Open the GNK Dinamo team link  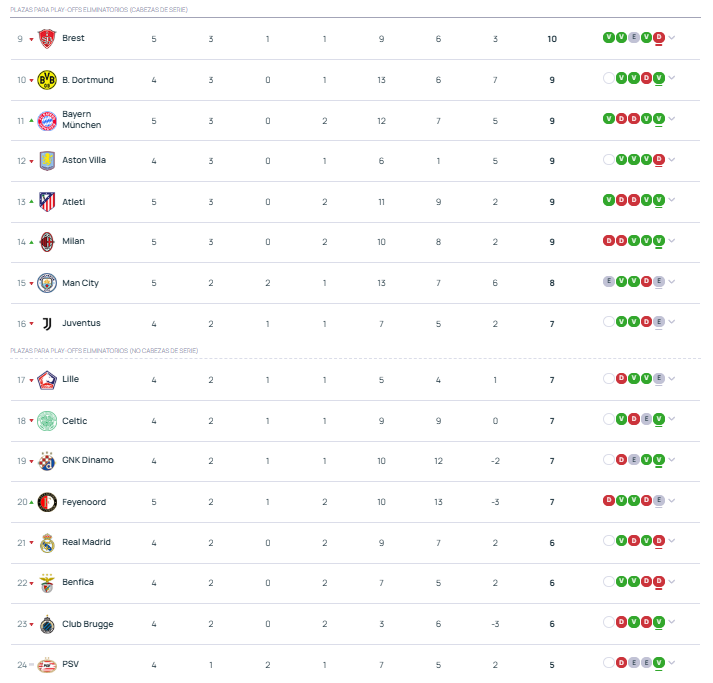pos(87,460)
